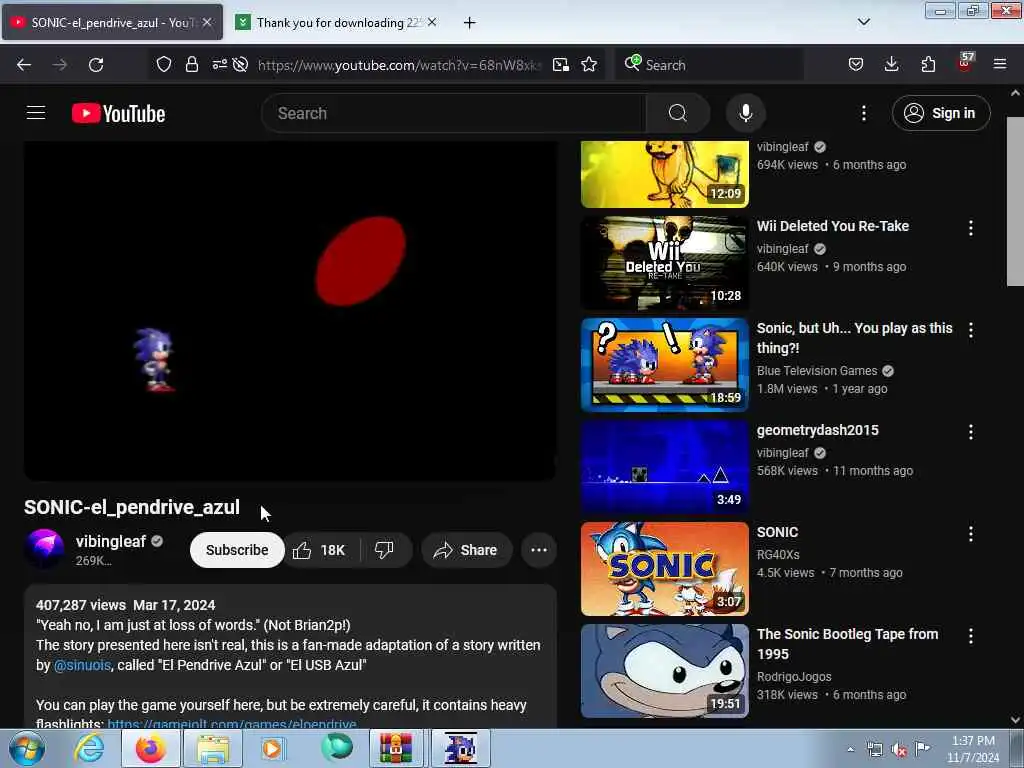The width and height of the screenshot is (1024, 768).
Task: Open the @sinuois link in description
Action: coord(82,665)
